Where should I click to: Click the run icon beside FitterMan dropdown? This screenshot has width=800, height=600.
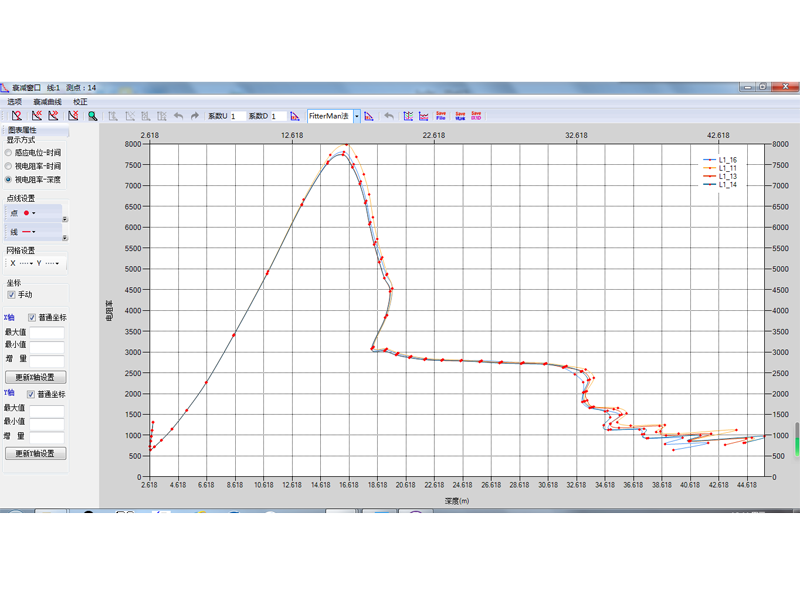click(370, 117)
